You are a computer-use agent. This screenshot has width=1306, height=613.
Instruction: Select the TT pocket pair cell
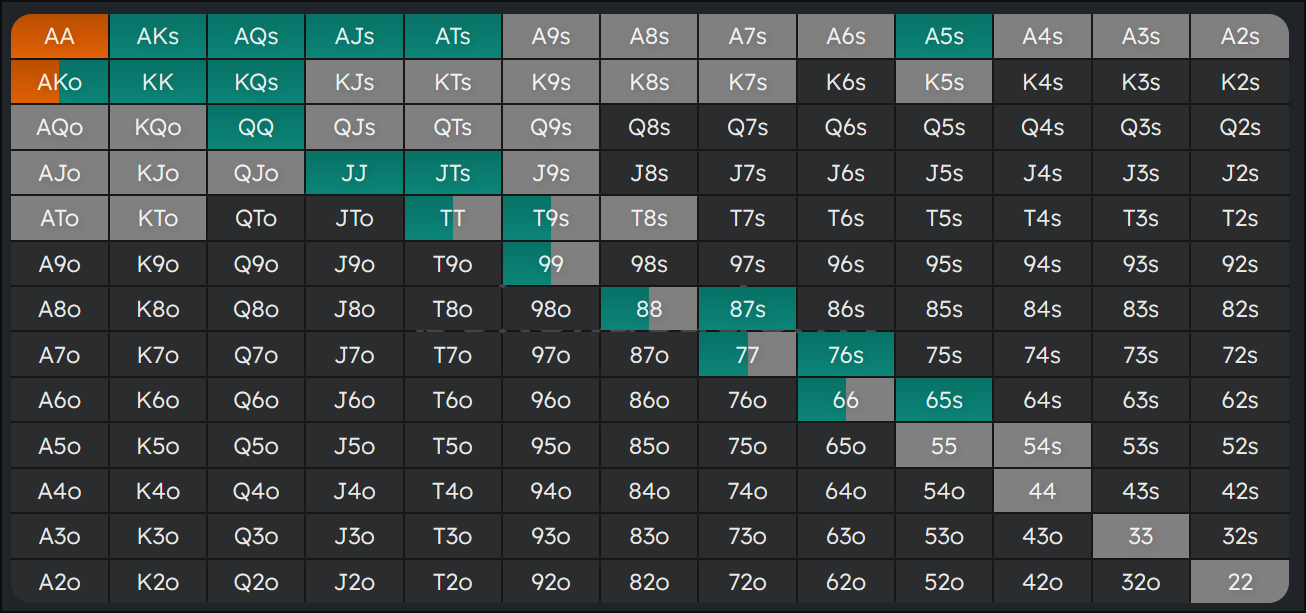coord(452,218)
